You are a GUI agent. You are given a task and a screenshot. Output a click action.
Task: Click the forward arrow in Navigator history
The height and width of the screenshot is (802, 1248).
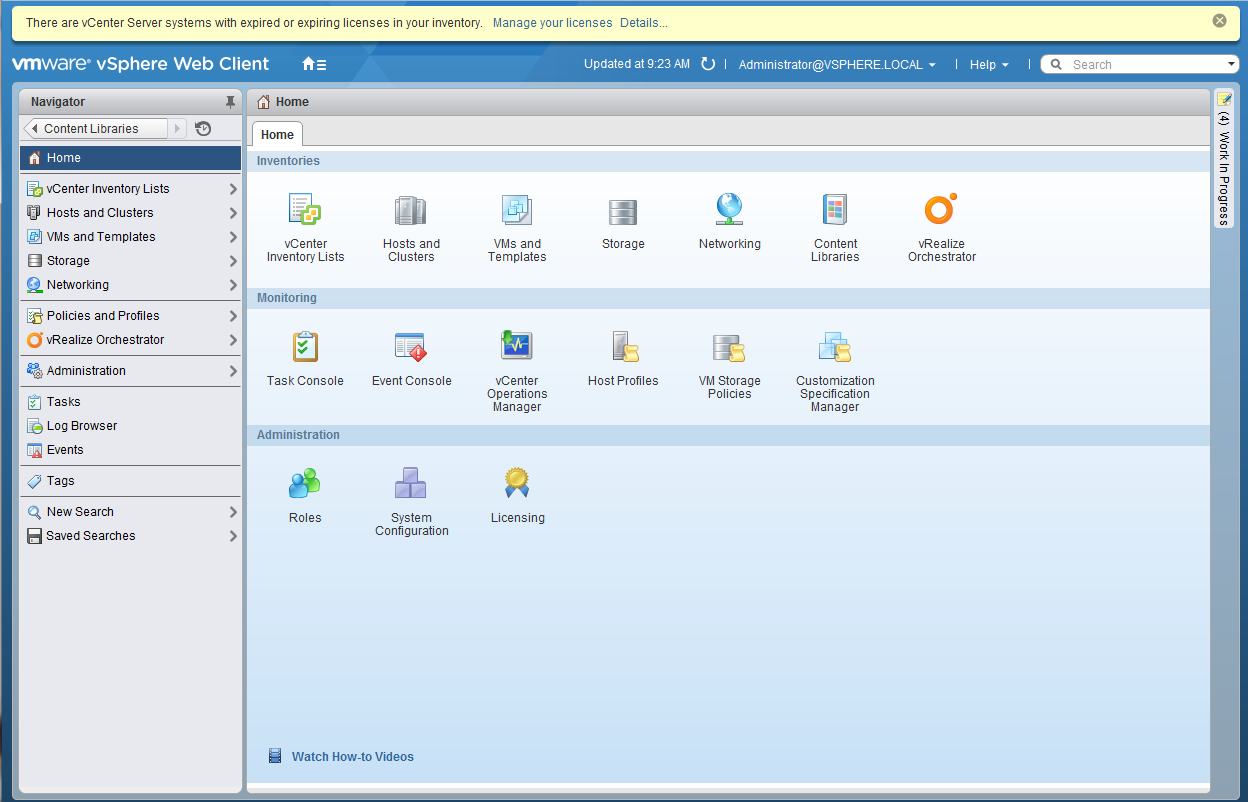[178, 128]
